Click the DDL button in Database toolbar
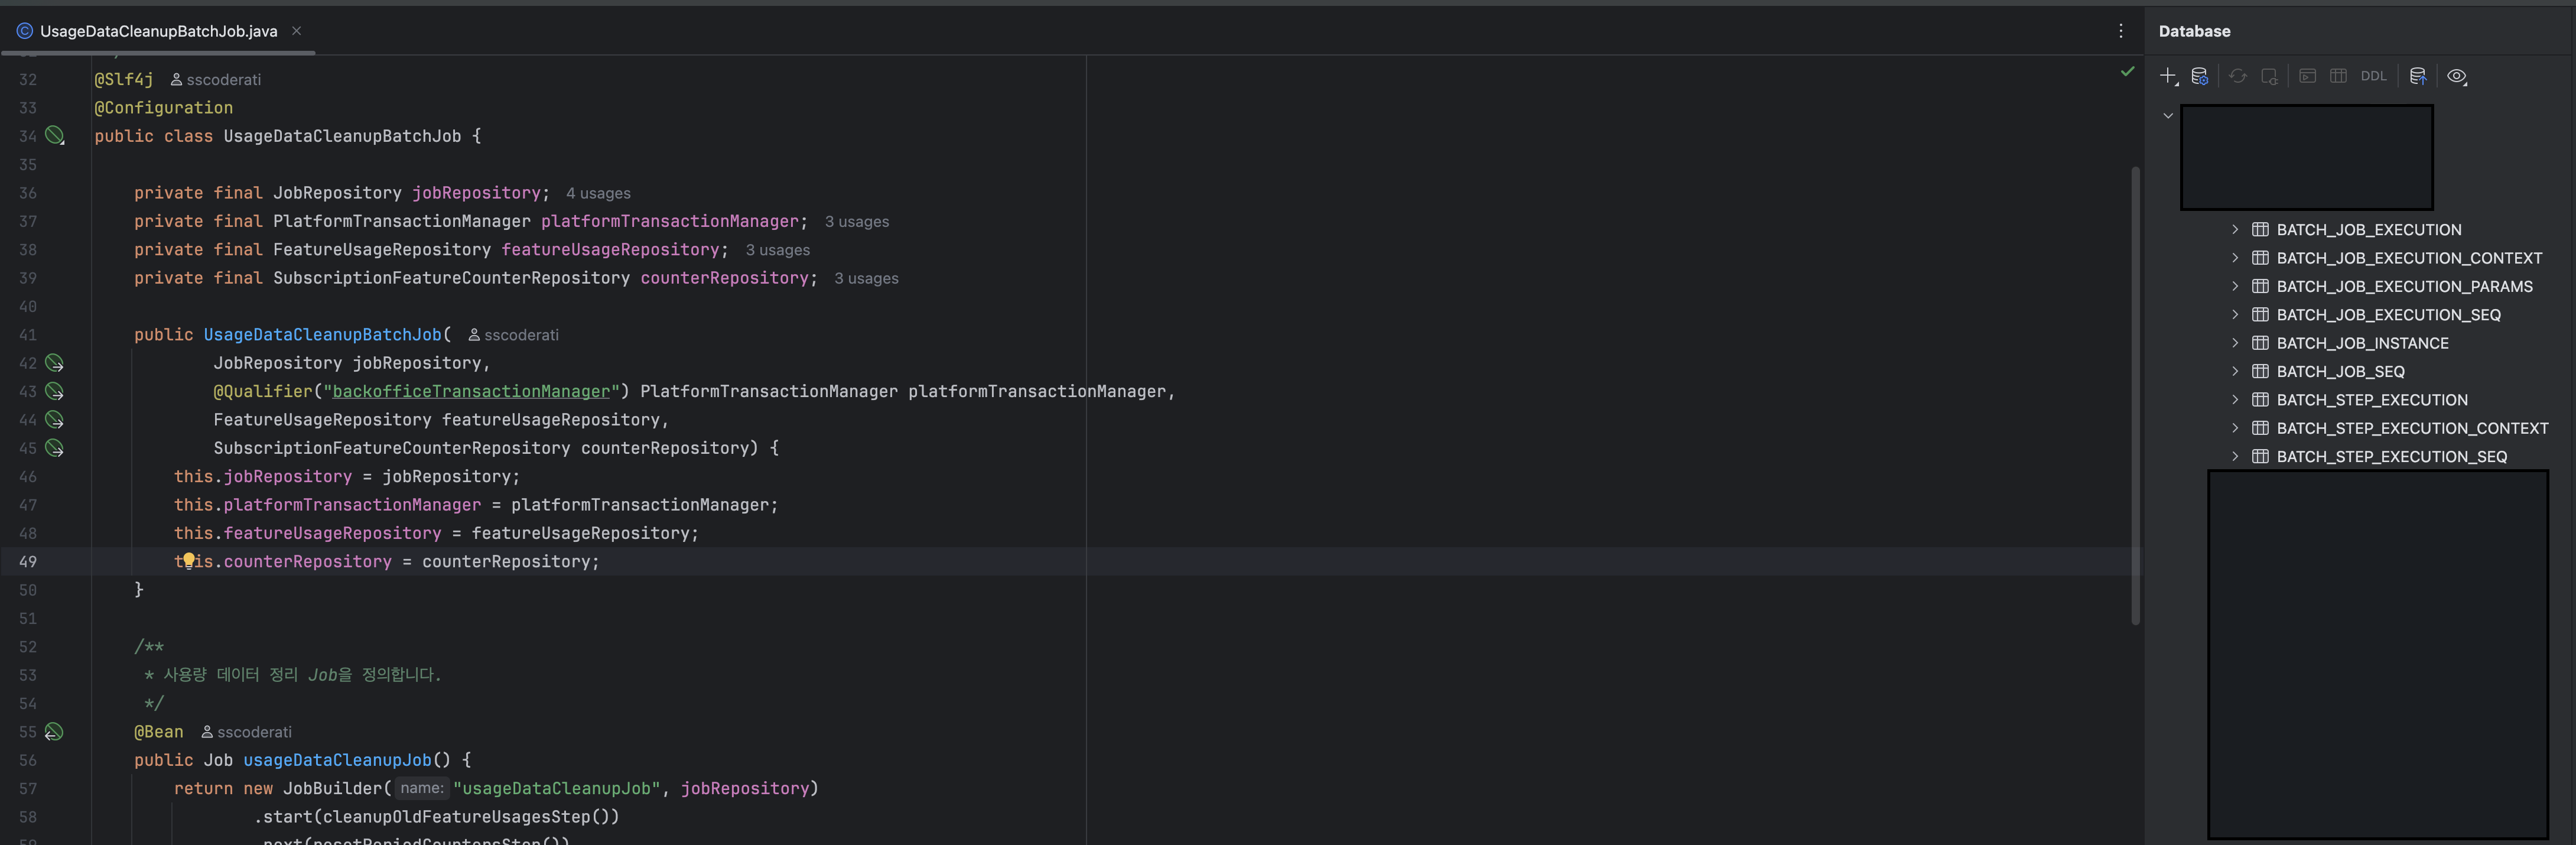The width and height of the screenshot is (2576, 845). 2373,76
